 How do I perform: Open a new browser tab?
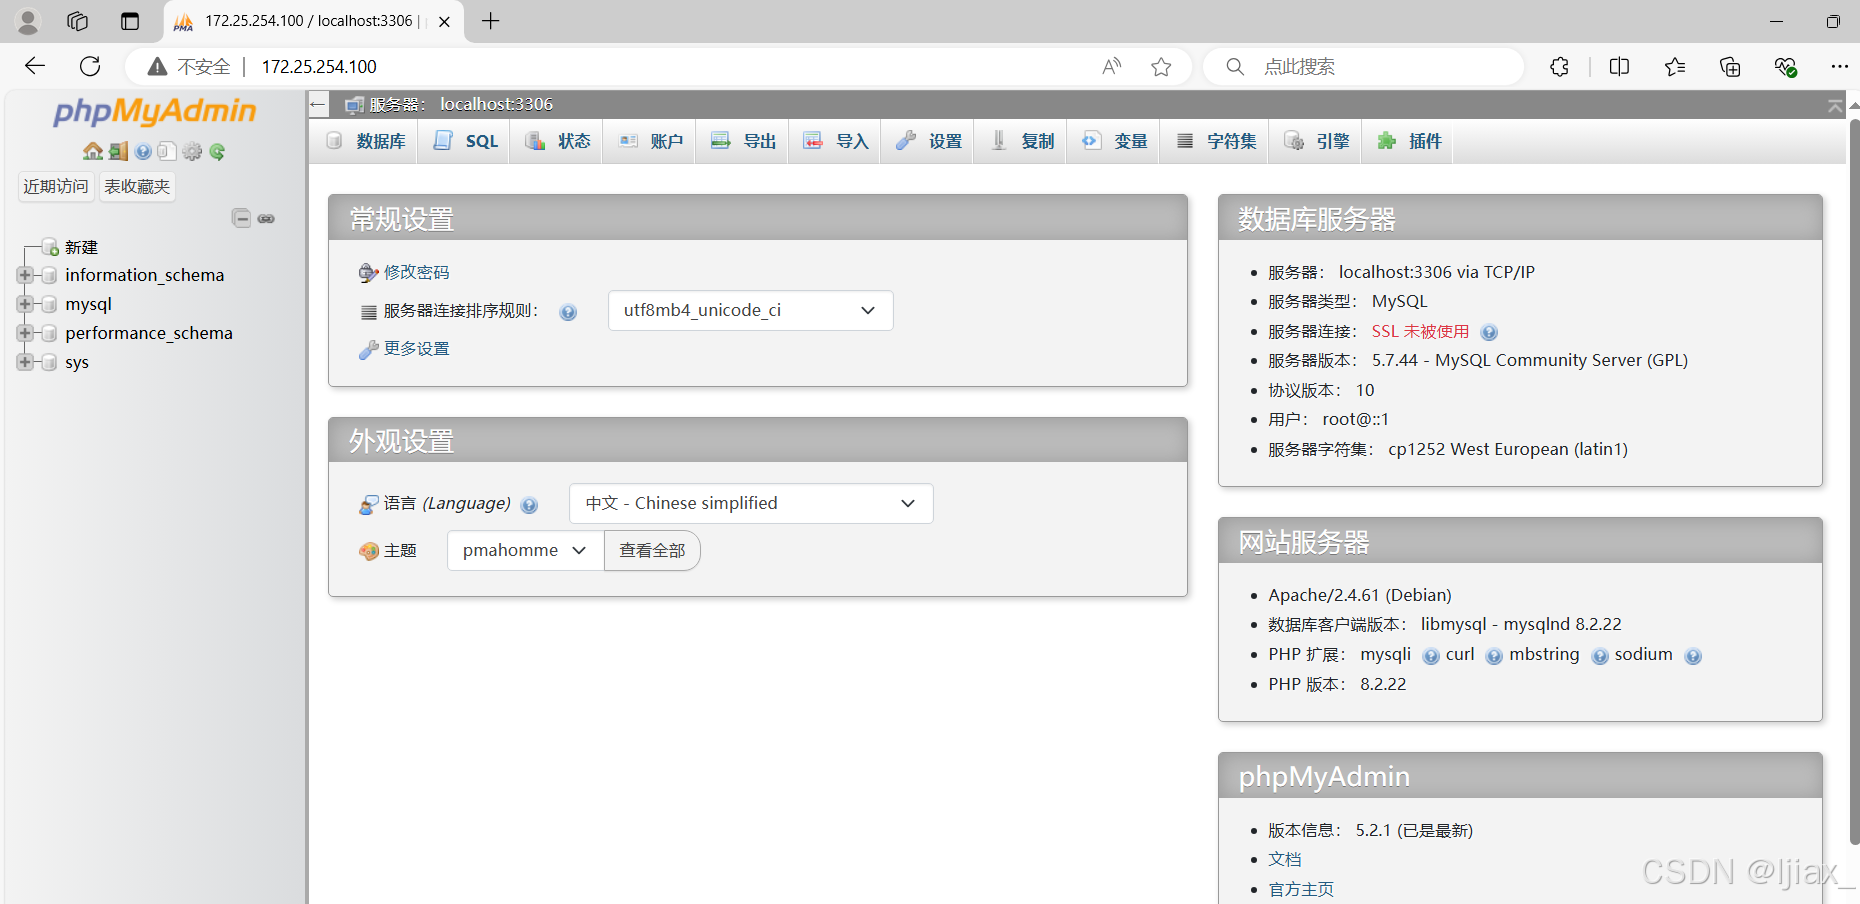490,21
